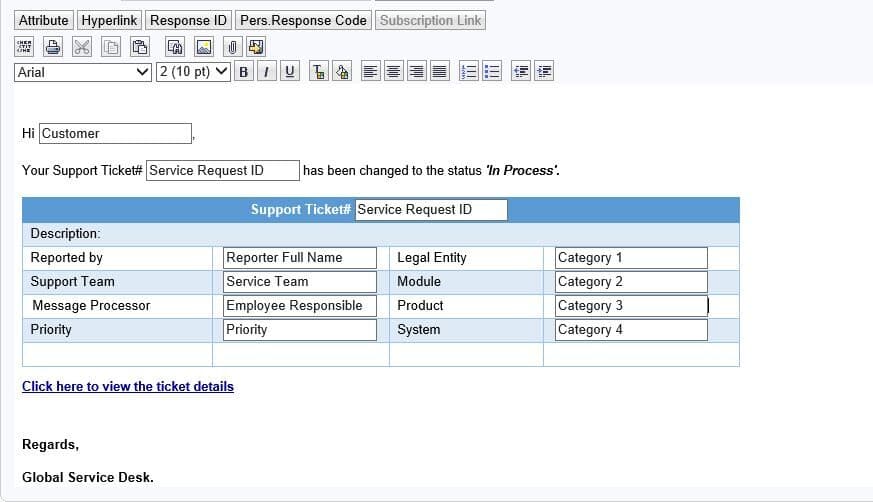873x502 pixels.
Task: Open the text color picker
Action: pos(319,71)
